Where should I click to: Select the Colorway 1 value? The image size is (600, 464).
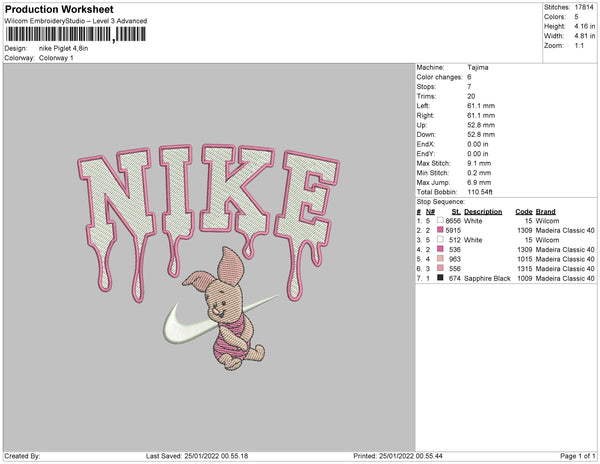pos(56,58)
